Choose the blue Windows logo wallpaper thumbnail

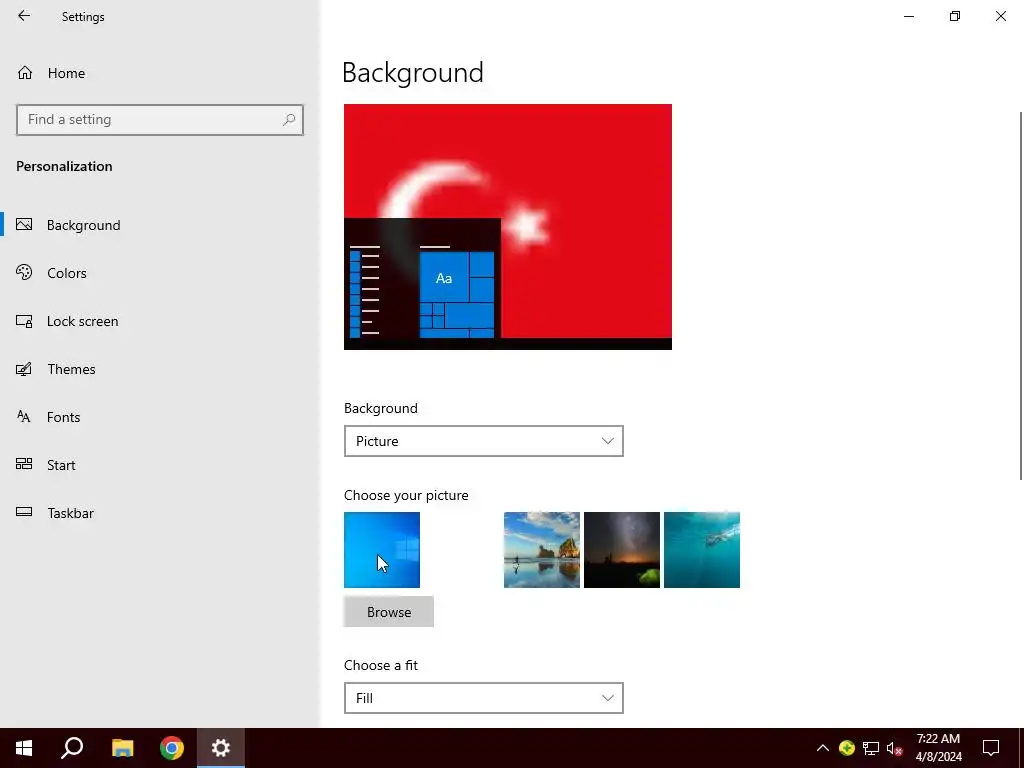(382, 550)
